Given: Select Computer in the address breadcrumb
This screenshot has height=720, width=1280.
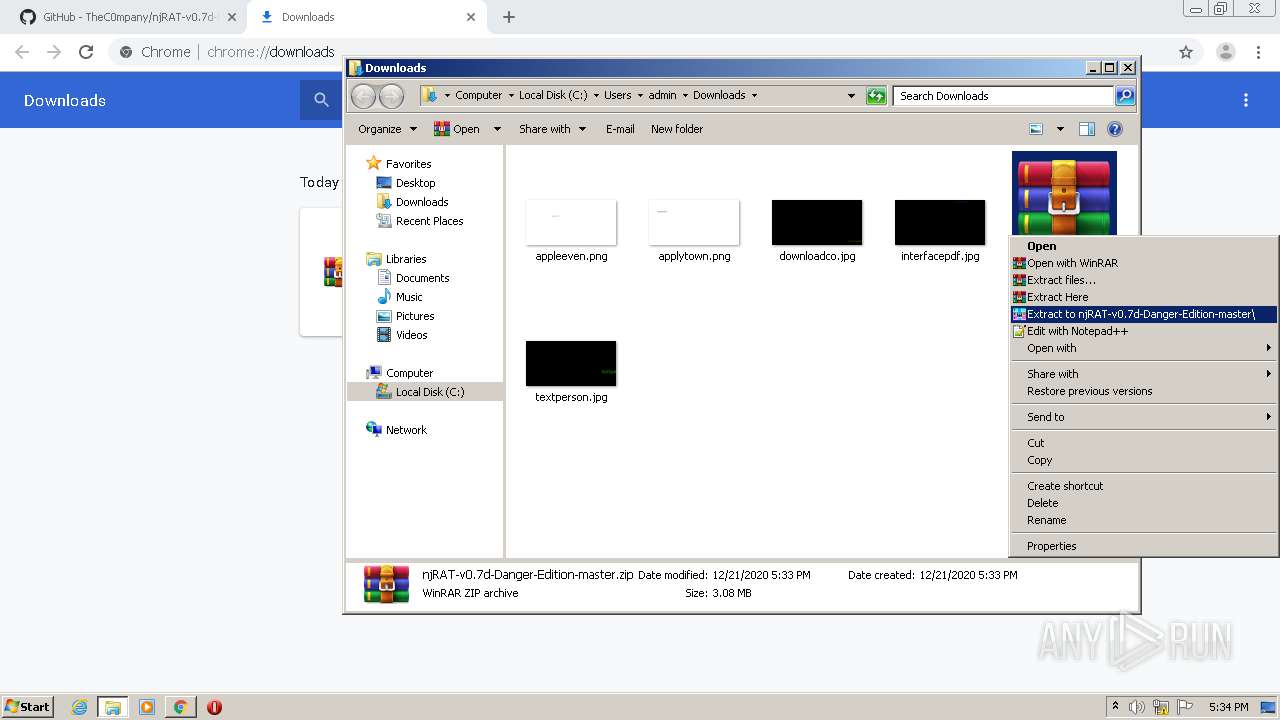Looking at the screenshot, I should point(479,95).
